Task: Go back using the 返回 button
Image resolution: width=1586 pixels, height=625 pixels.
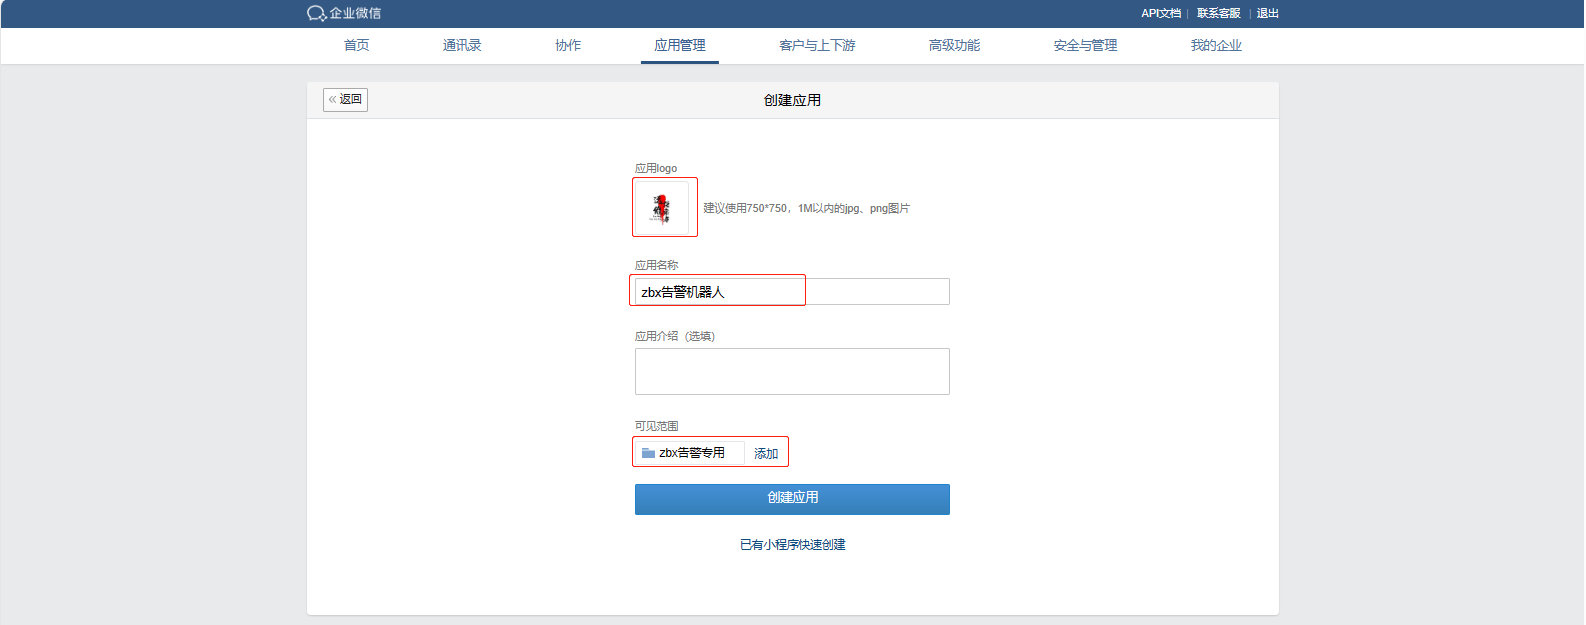Action: [345, 100]
